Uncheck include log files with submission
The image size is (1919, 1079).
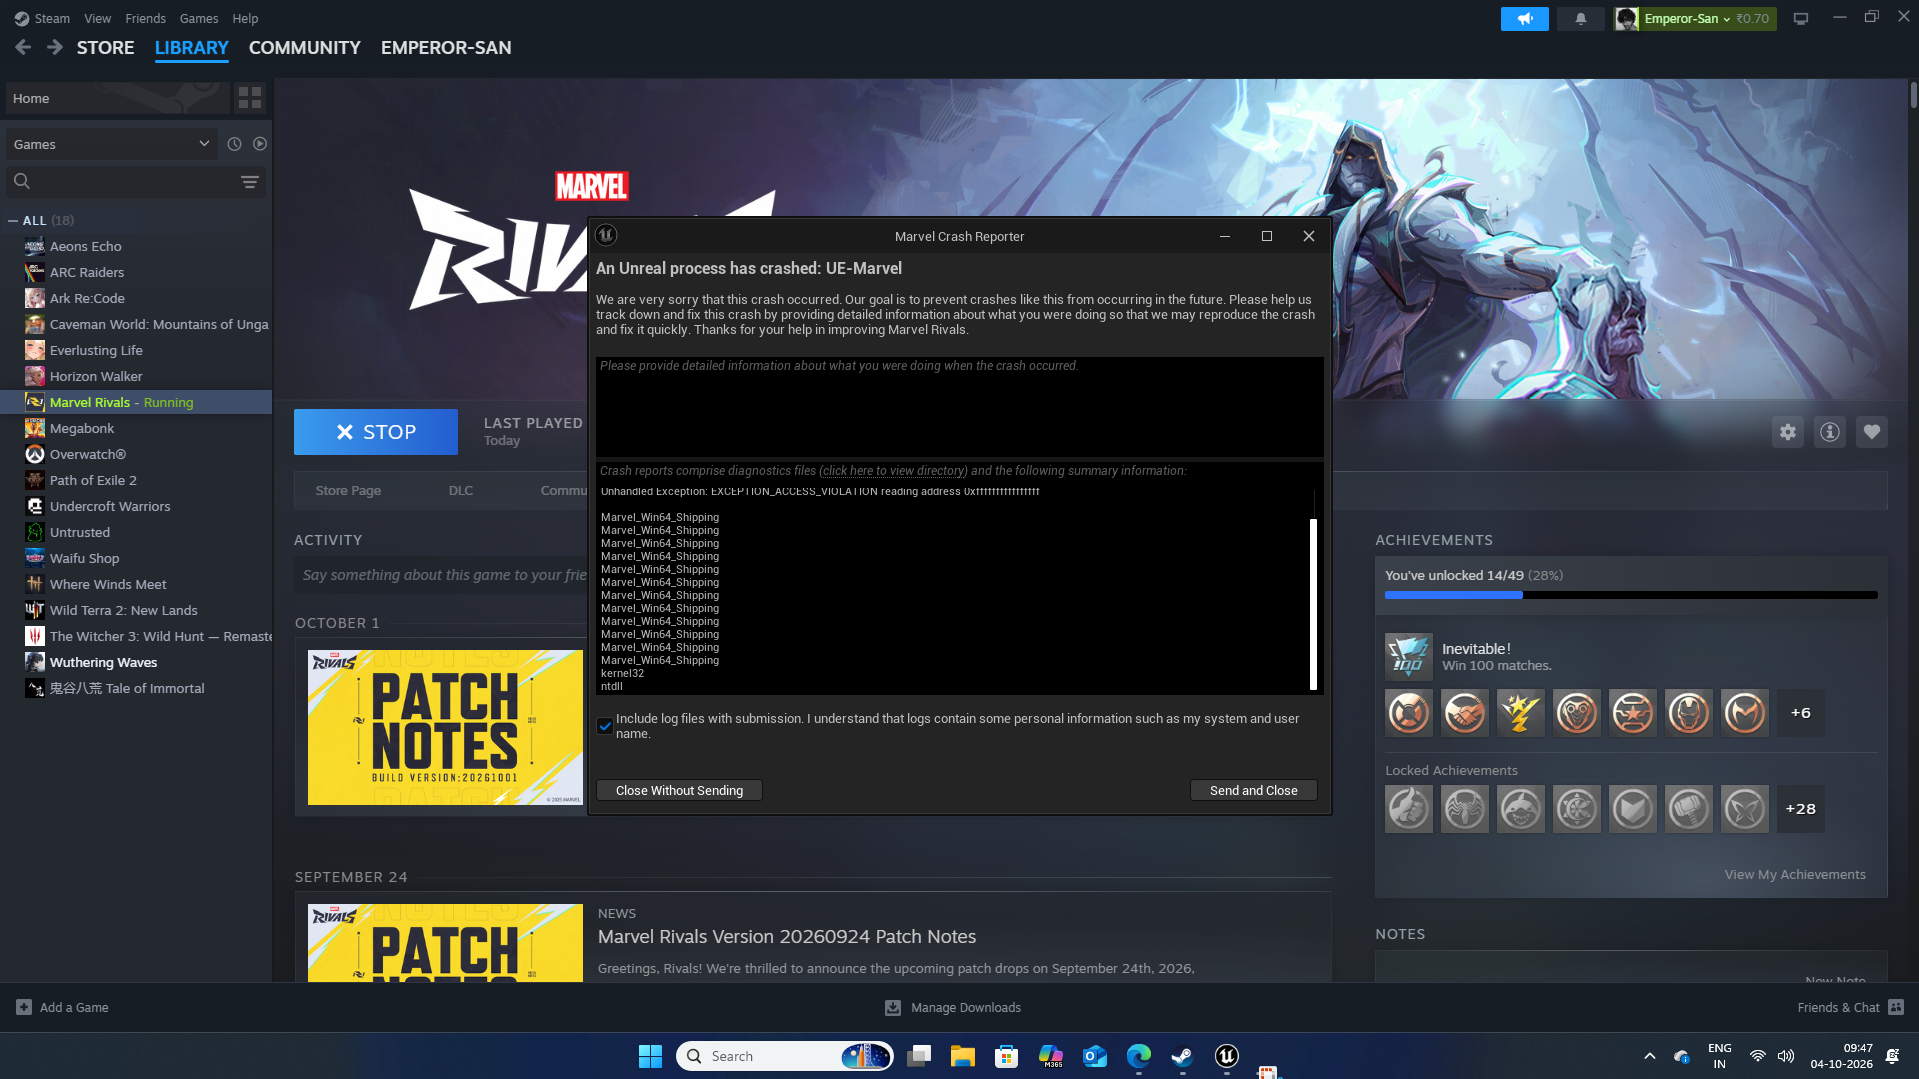(605, 726)
